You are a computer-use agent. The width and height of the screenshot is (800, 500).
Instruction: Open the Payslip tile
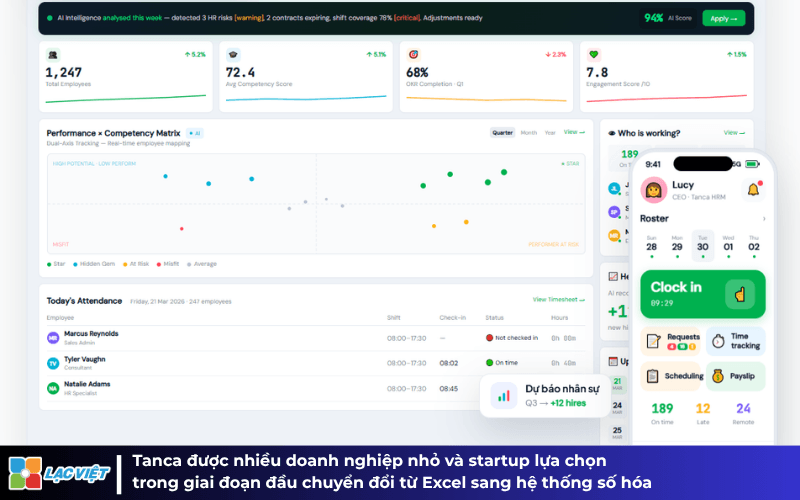pyautogui.click(x=735, y=377)
